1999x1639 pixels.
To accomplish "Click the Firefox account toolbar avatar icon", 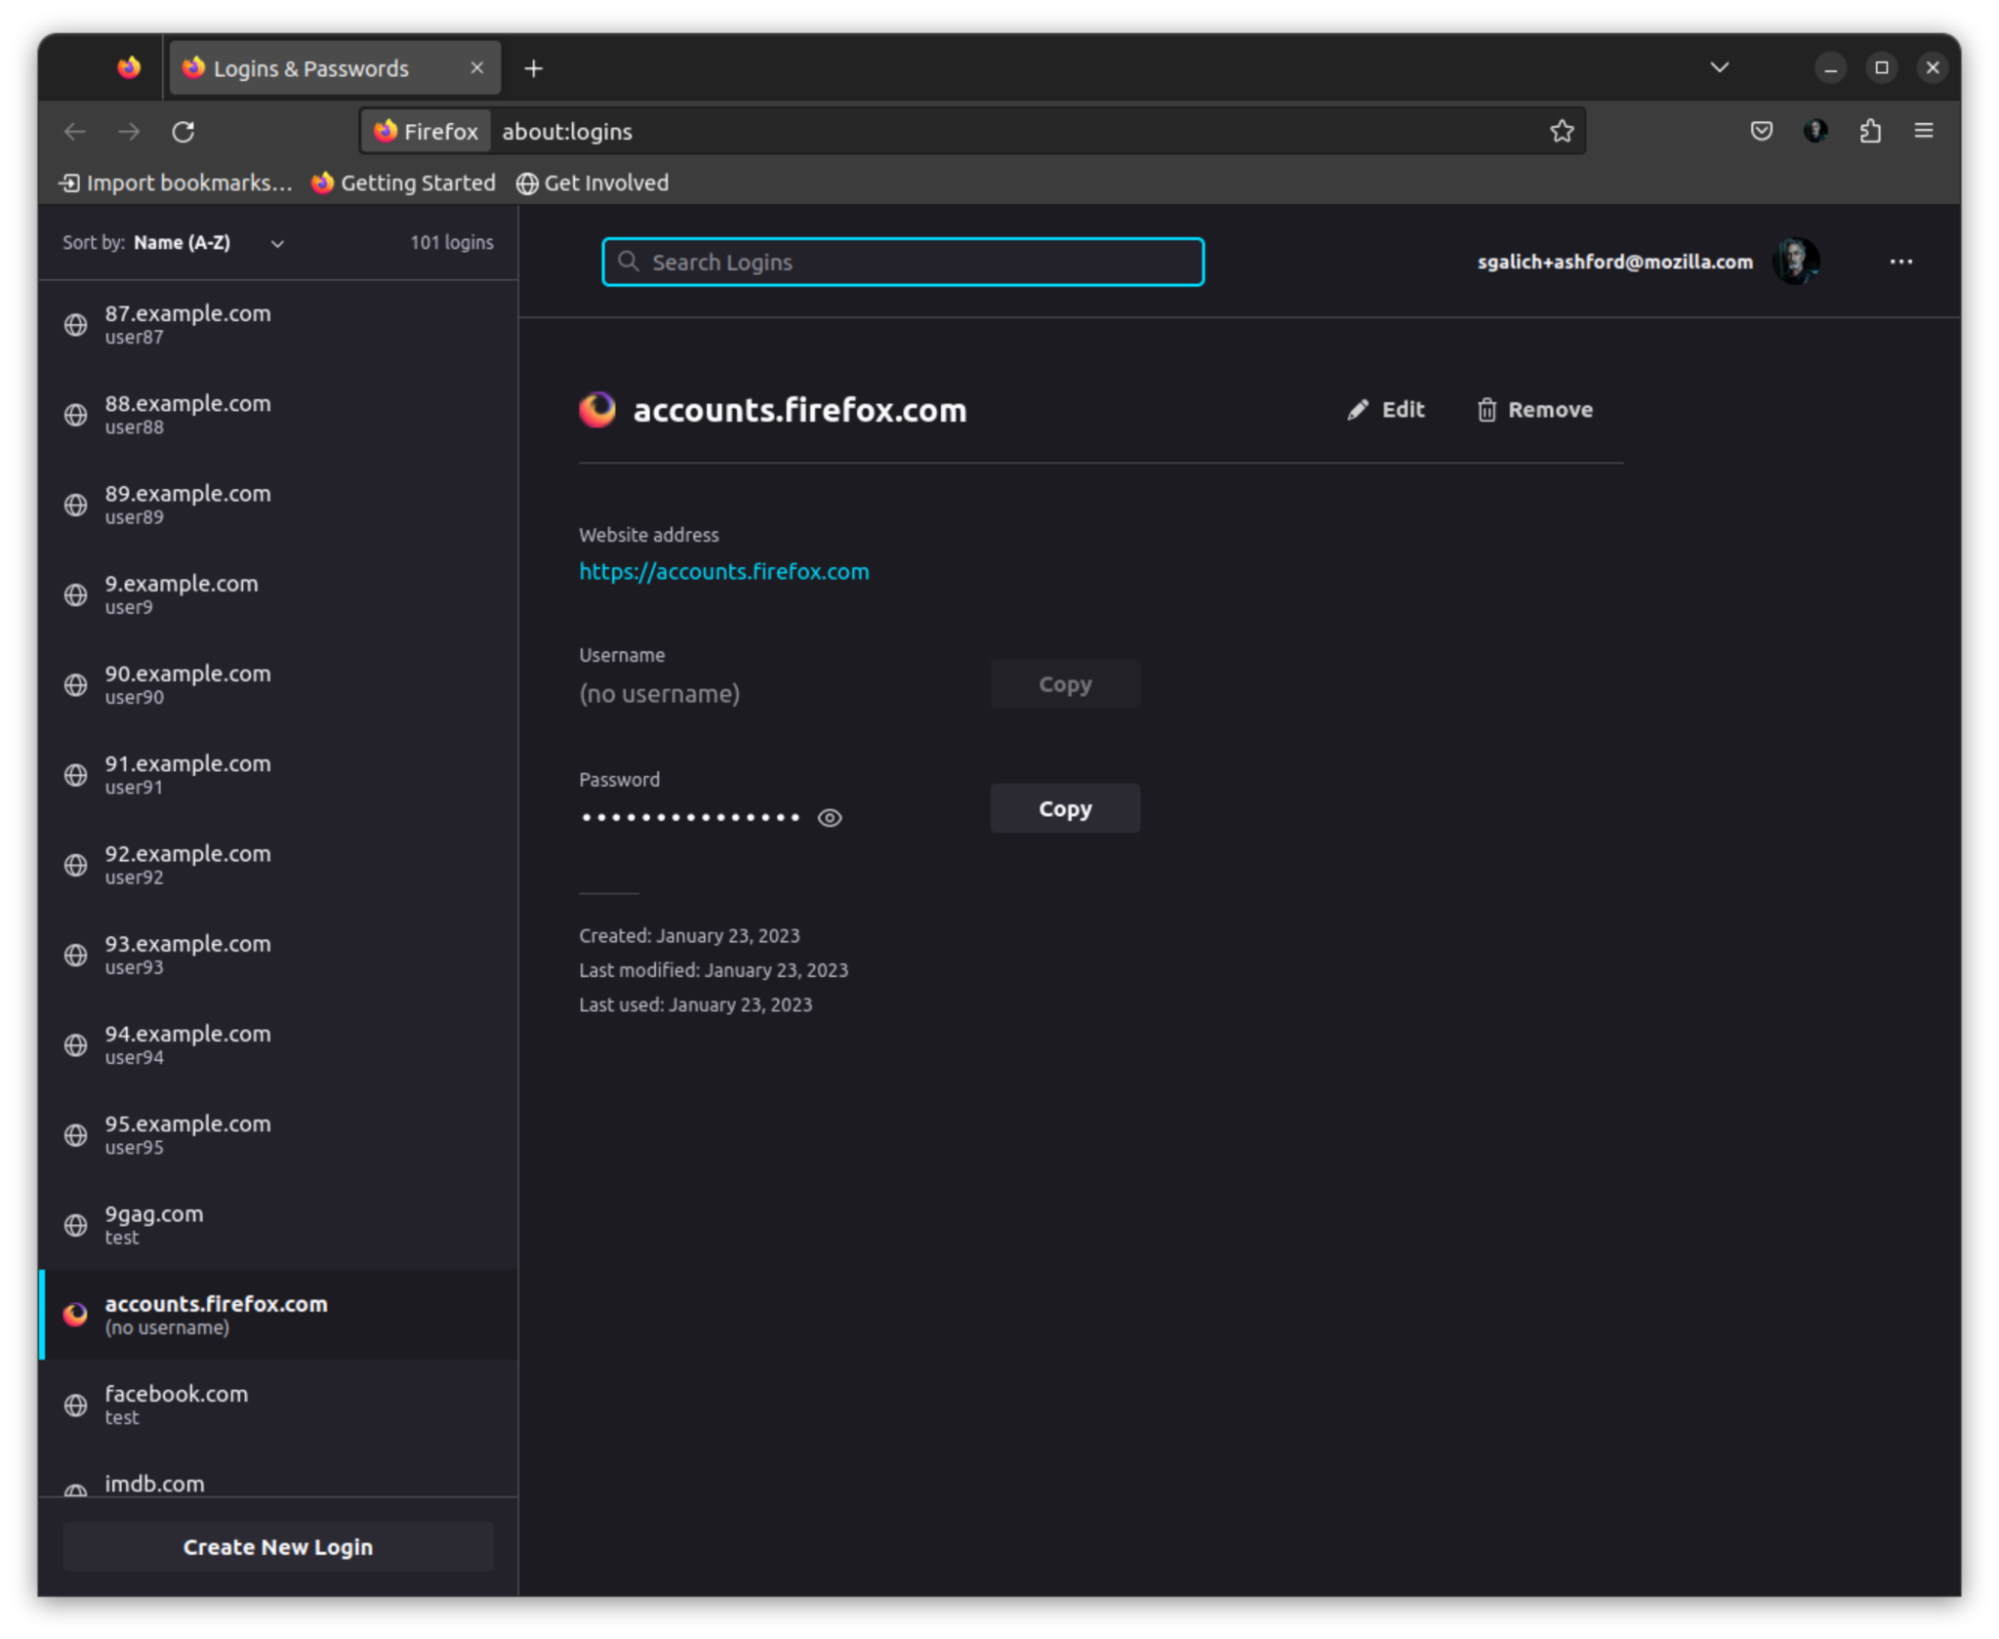I will (x=1815, y=131).
